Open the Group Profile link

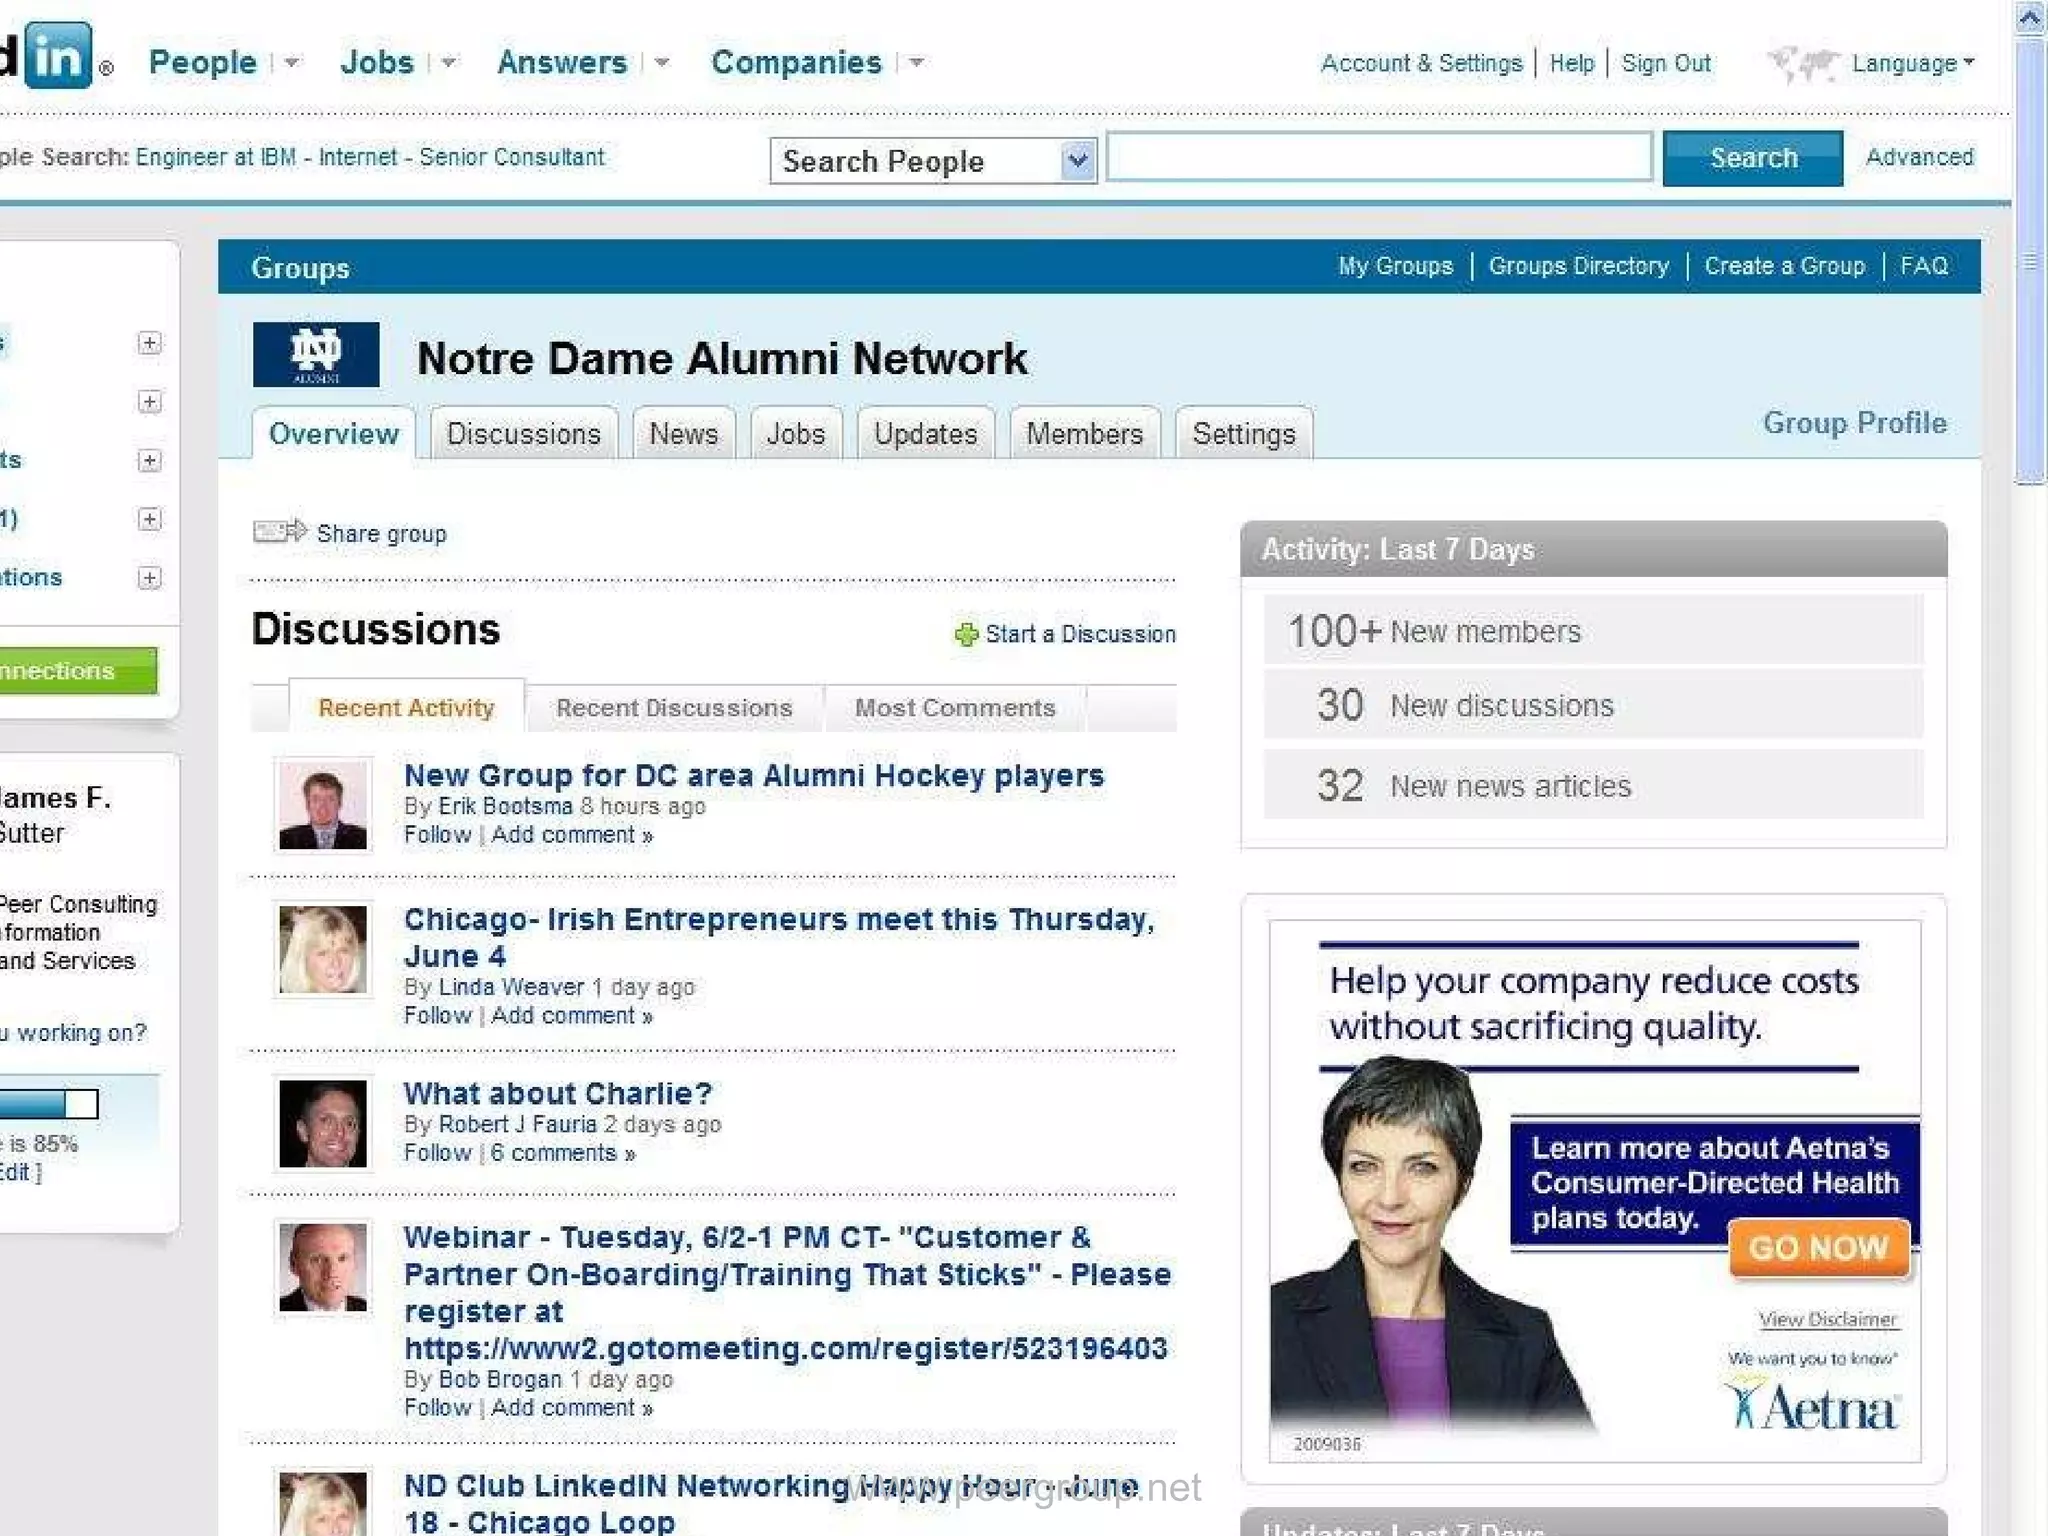[1854, 422]
